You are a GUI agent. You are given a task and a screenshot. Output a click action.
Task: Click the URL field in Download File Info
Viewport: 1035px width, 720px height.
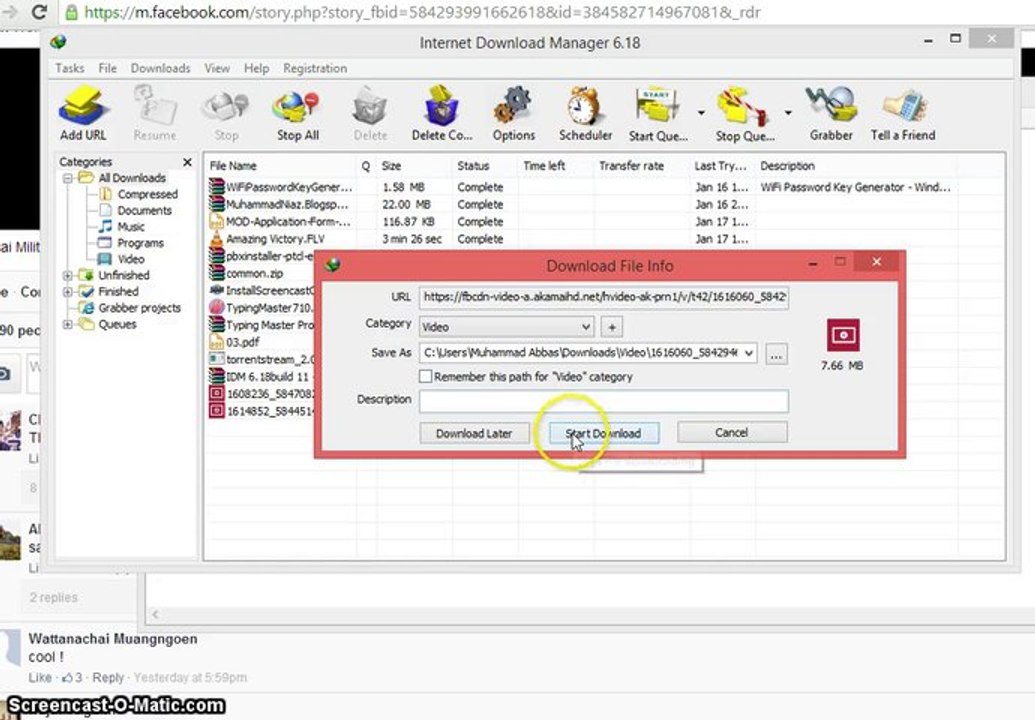(x=603, y=297)
